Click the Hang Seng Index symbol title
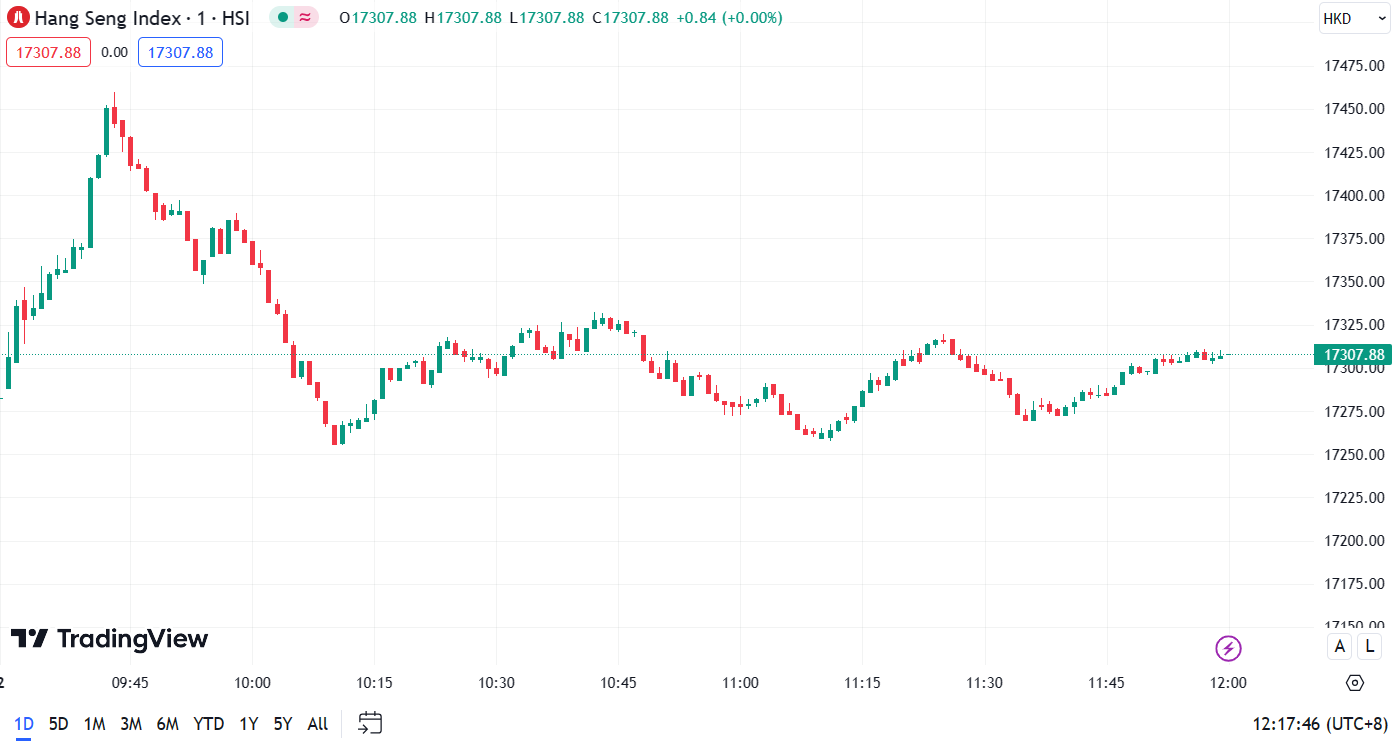Screen dimensions: 1392x747 [141, 18]
